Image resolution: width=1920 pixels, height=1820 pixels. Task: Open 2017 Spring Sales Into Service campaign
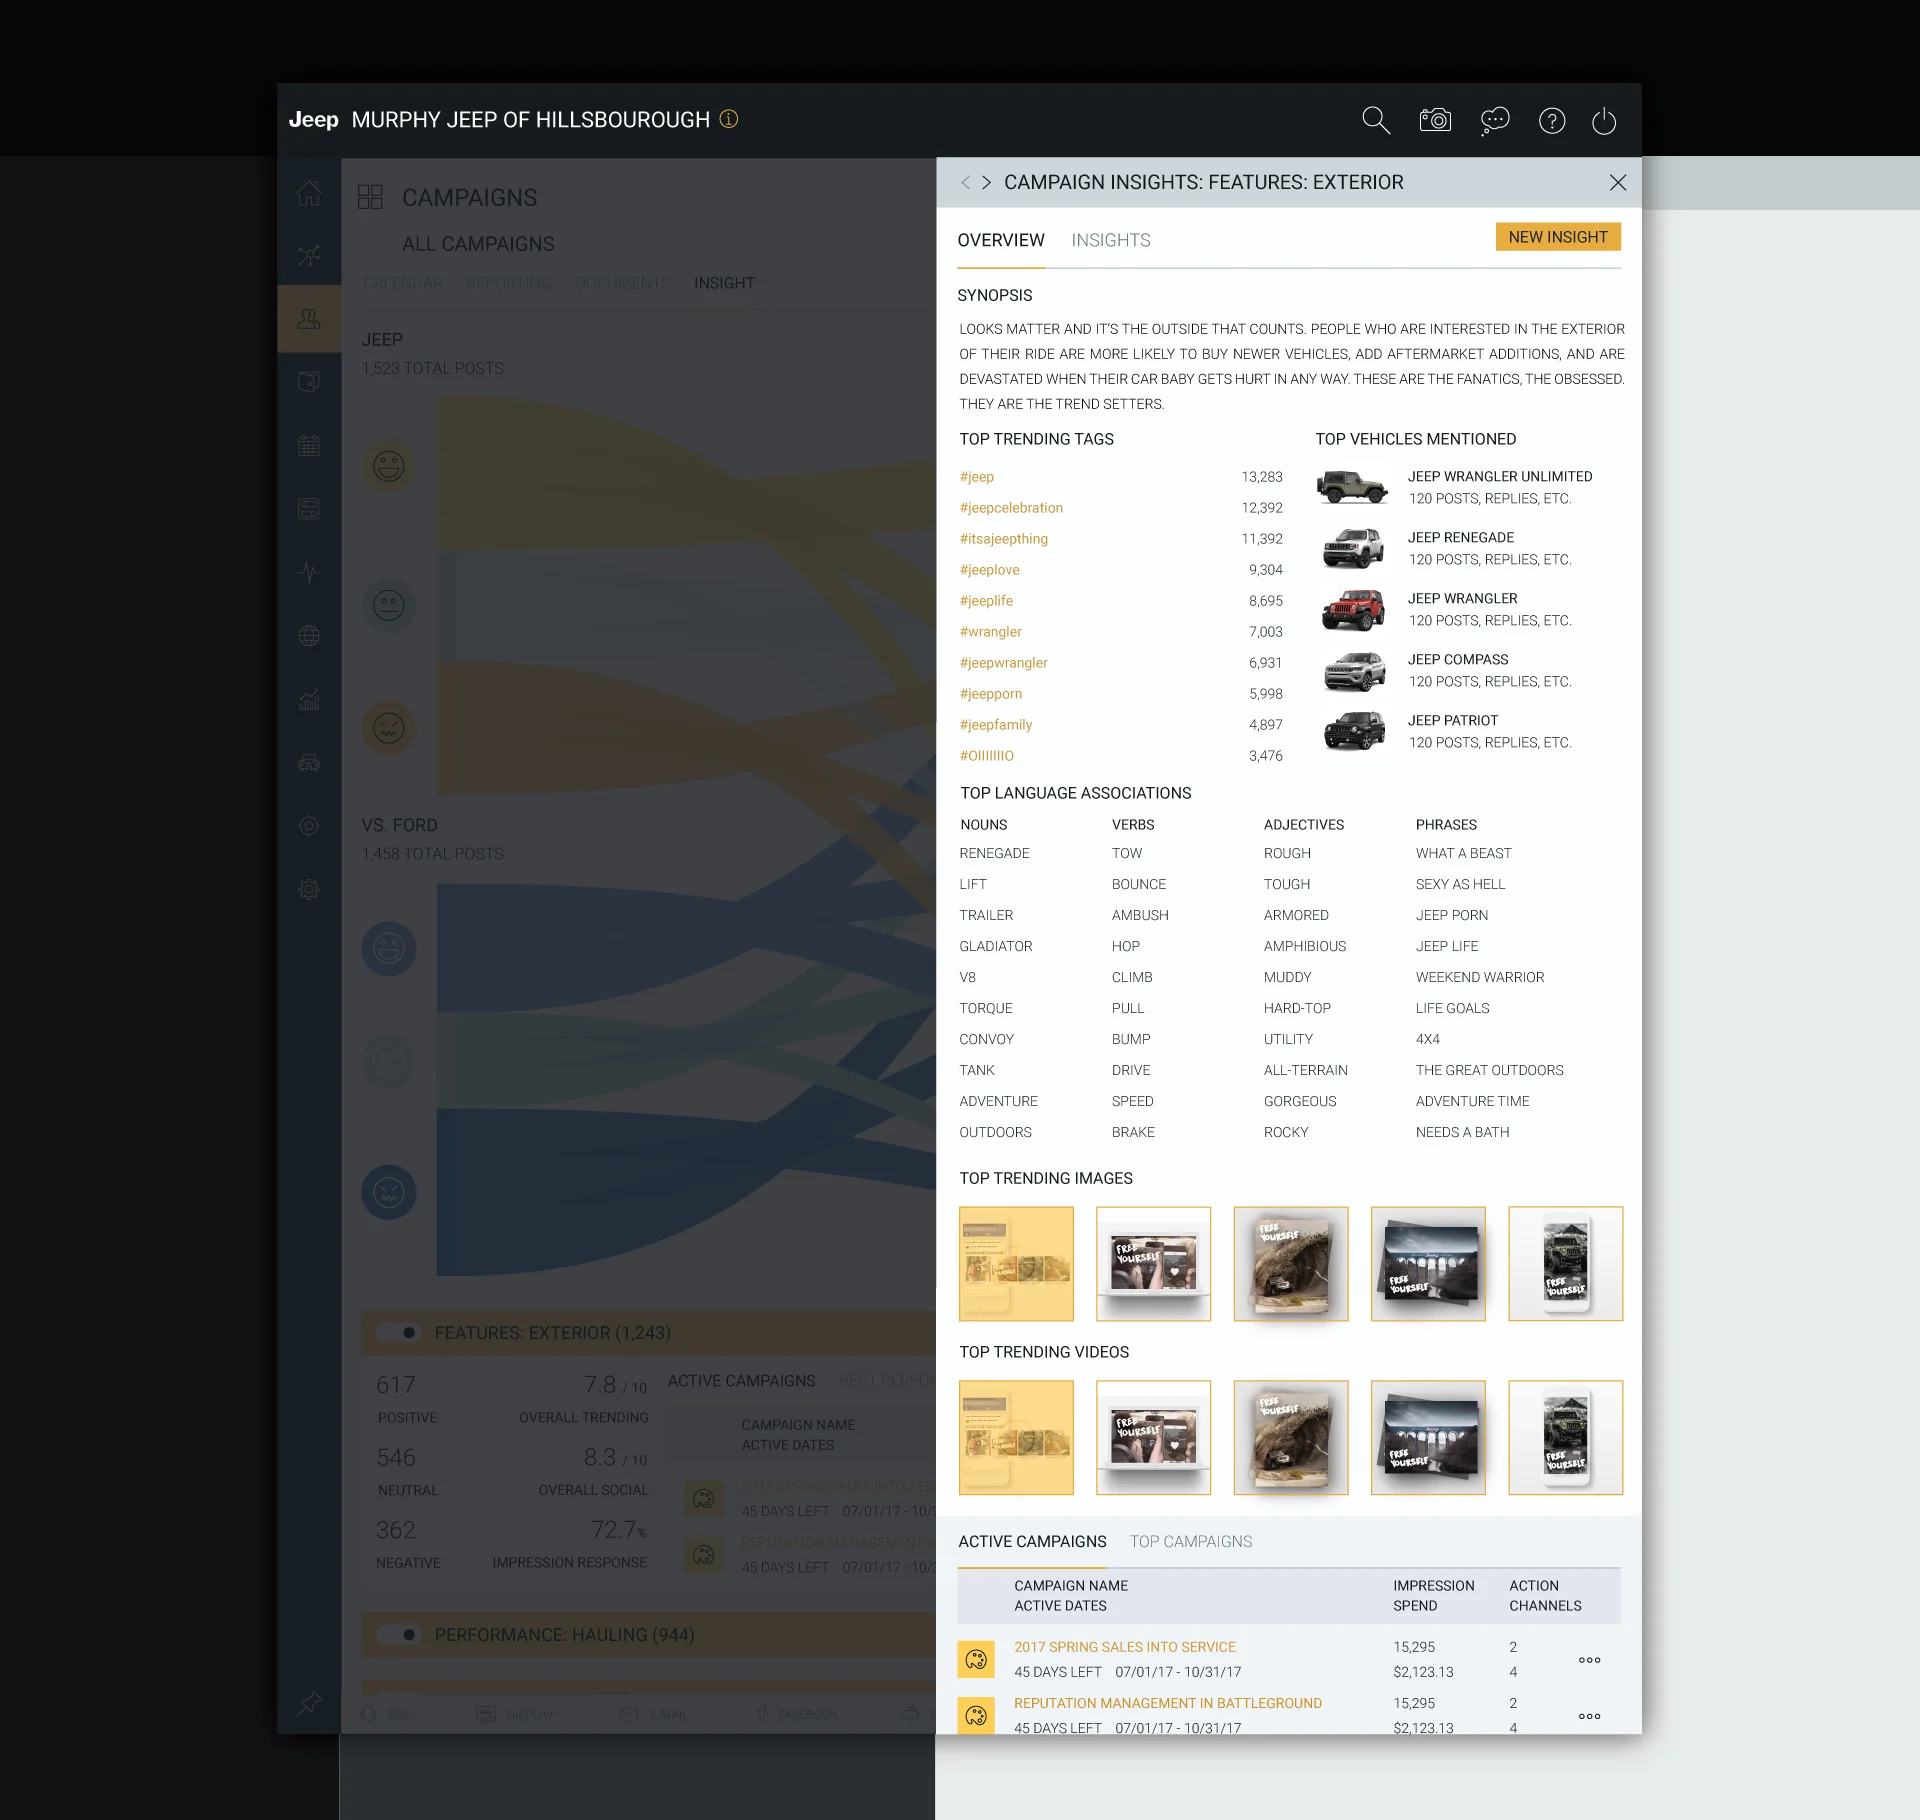1125,1647
